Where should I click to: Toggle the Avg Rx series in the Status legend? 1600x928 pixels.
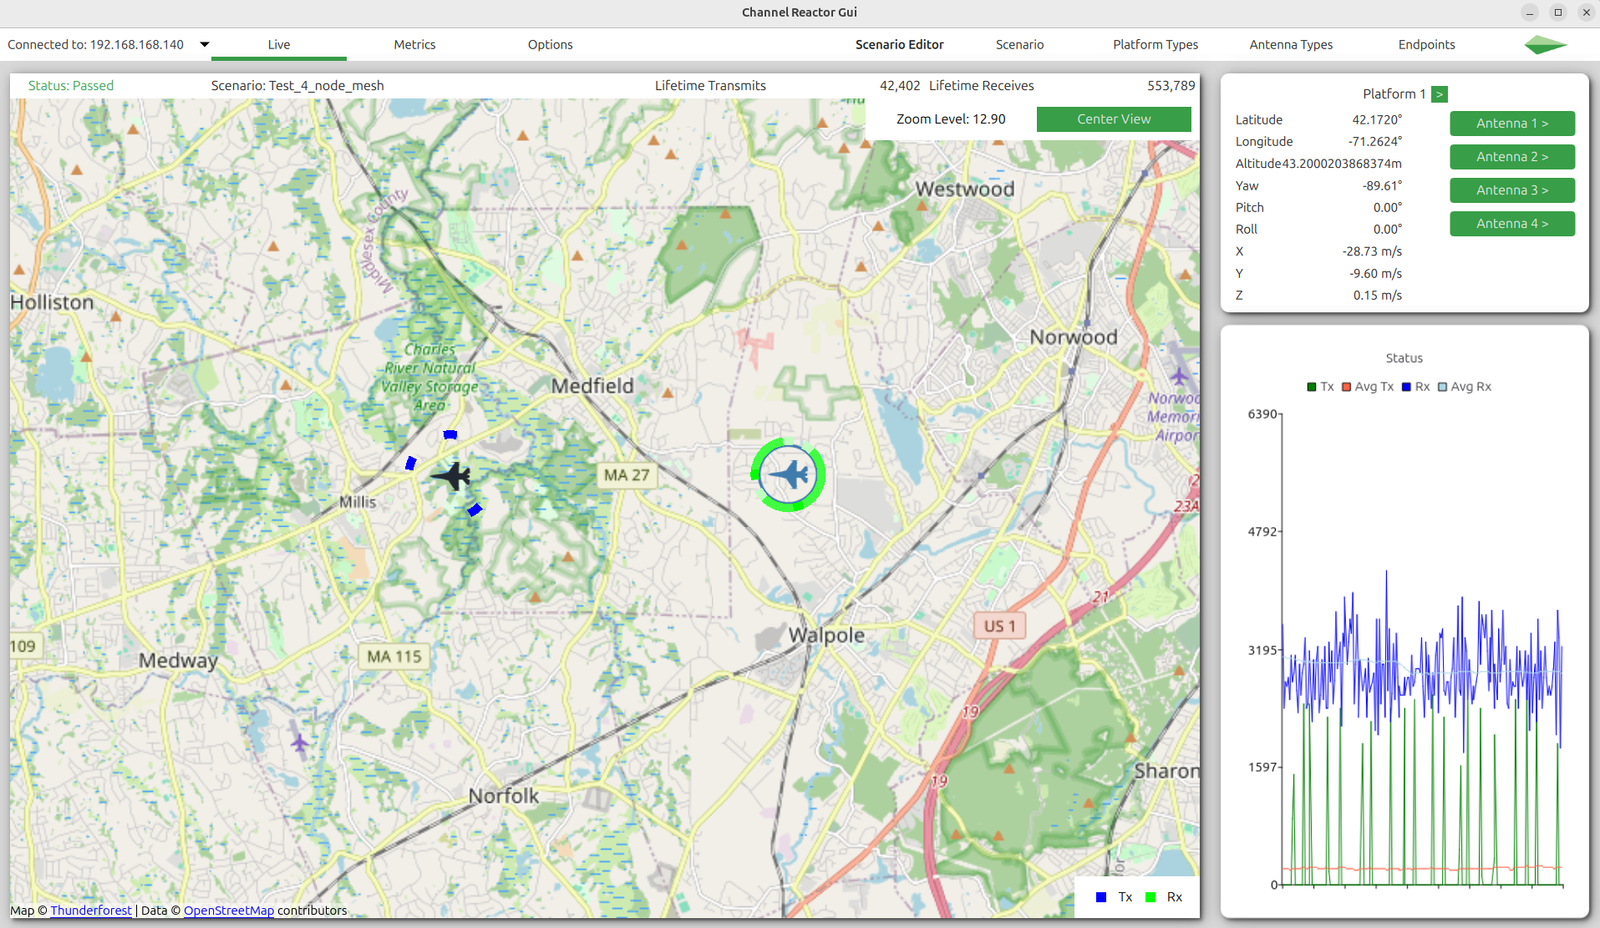[1442, 386]
